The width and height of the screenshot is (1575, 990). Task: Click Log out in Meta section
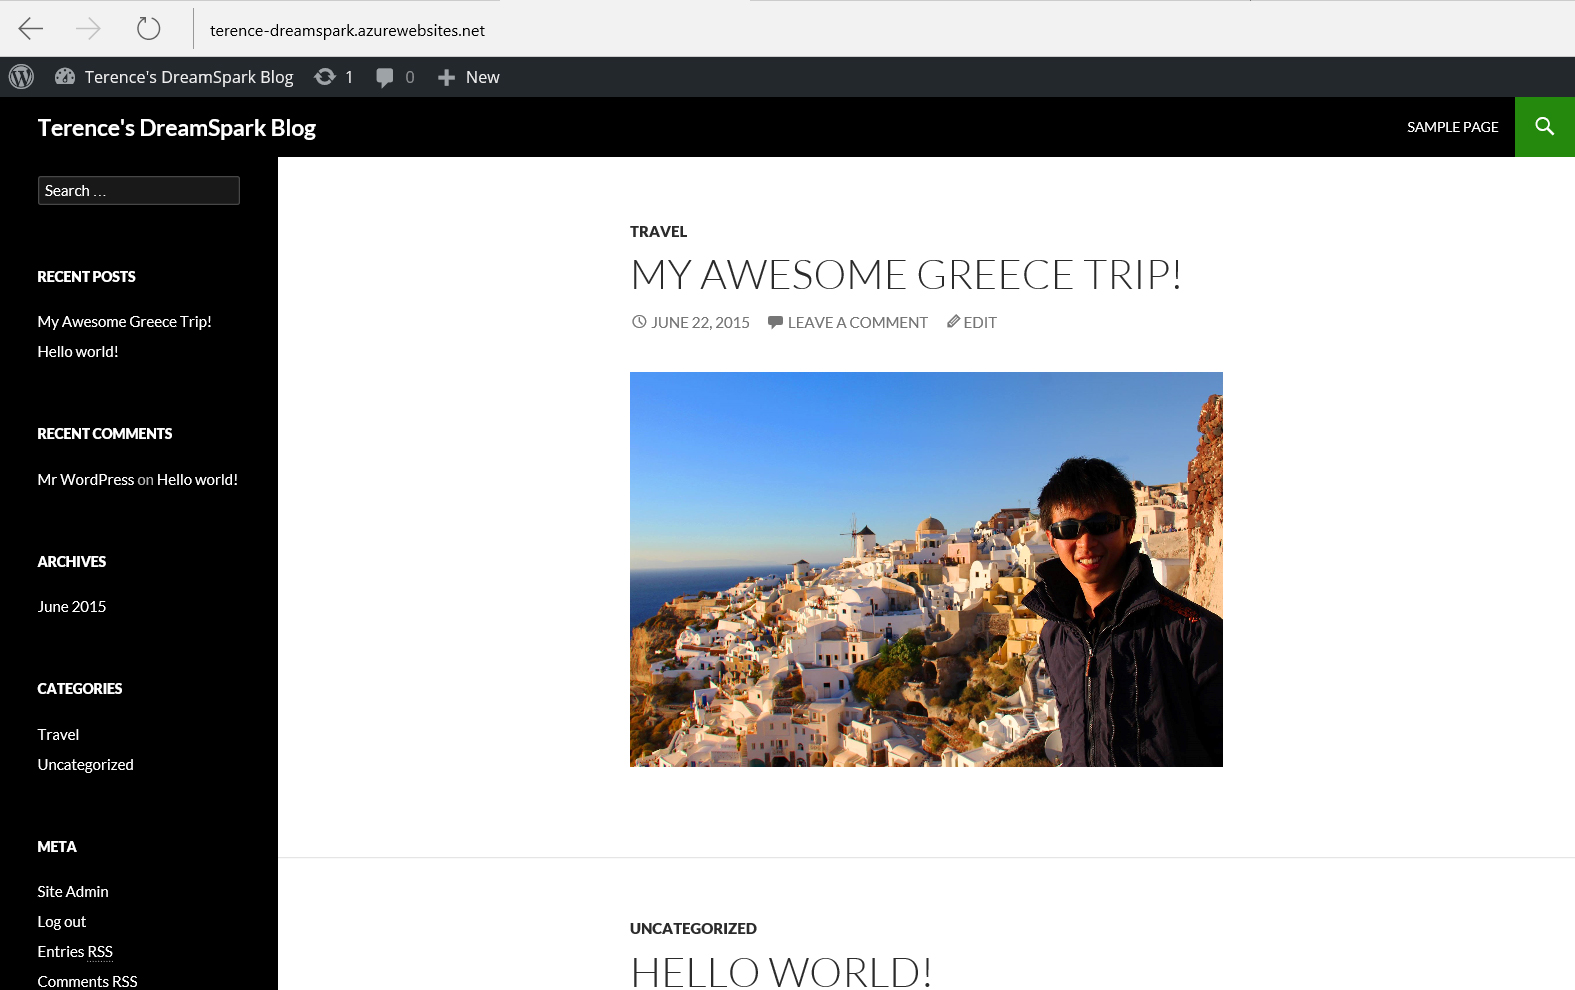tap(62, 922)
